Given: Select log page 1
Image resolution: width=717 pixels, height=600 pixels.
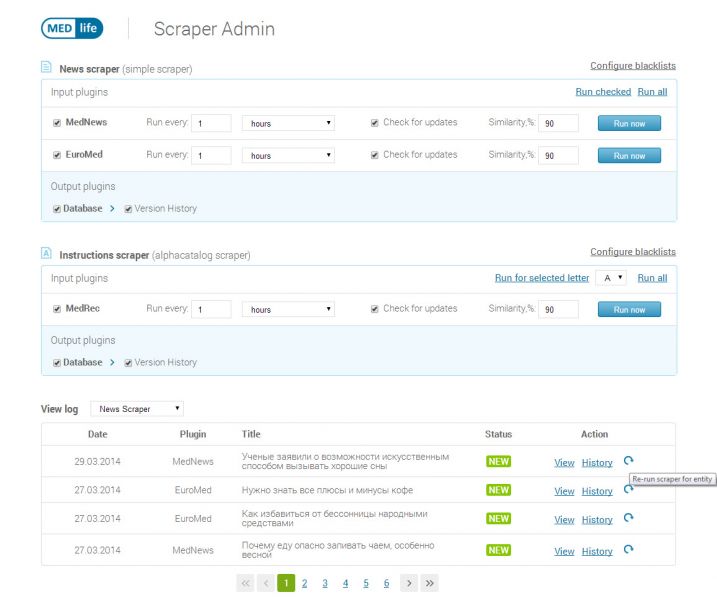Looking at the screenshot, I should [x=286, y=583].
